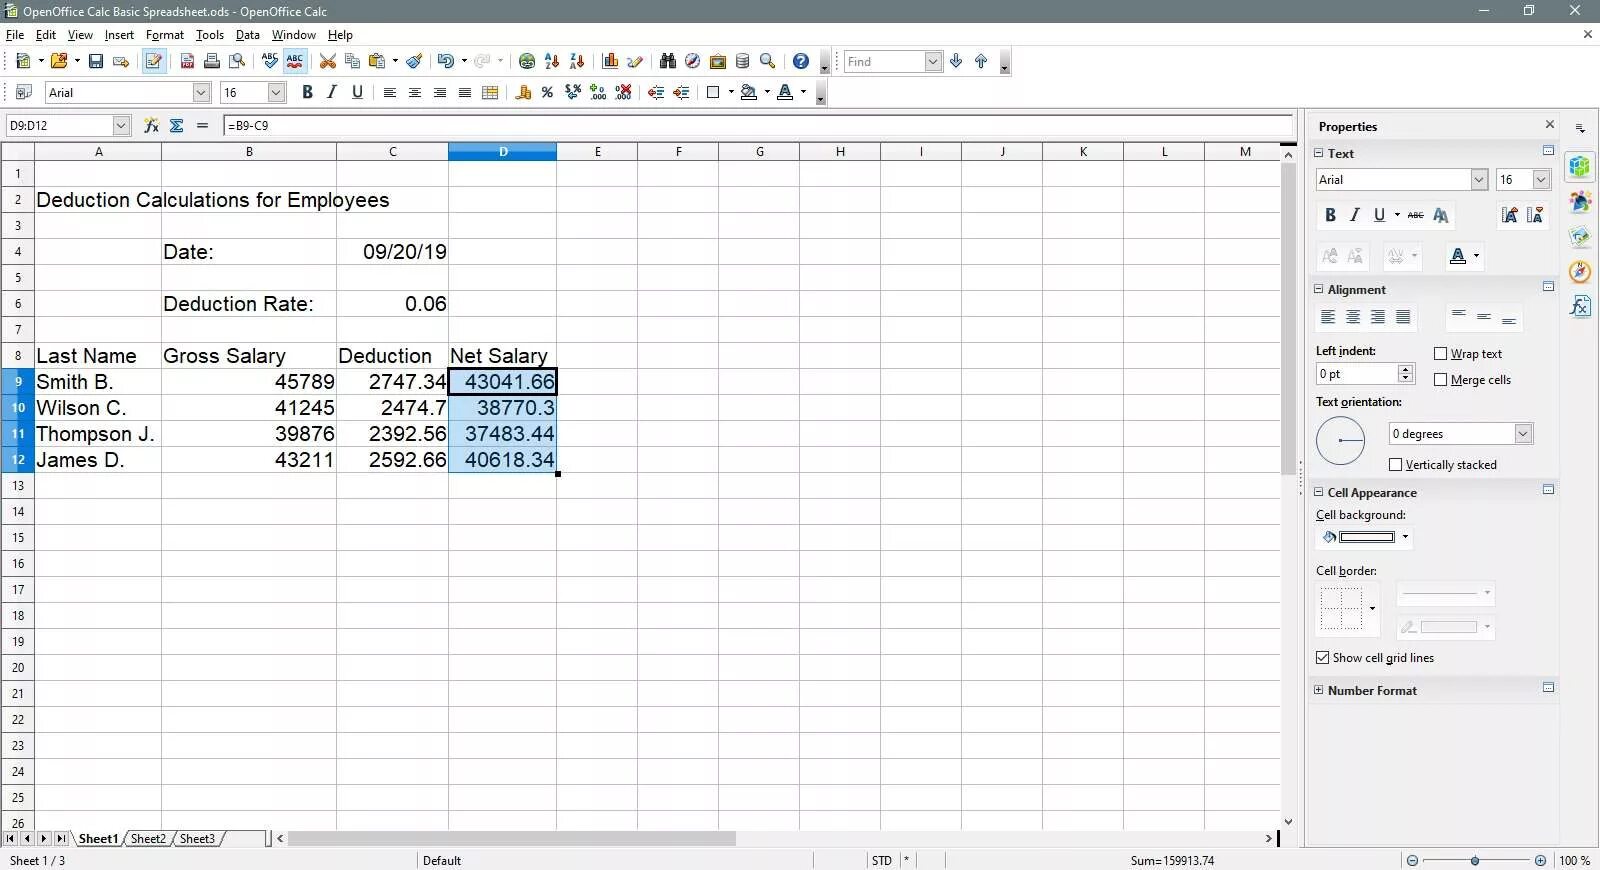Click the Sum sigma icon
Image resolution: width=1600 pixels, height=870 pixels.
coord(177,125)
